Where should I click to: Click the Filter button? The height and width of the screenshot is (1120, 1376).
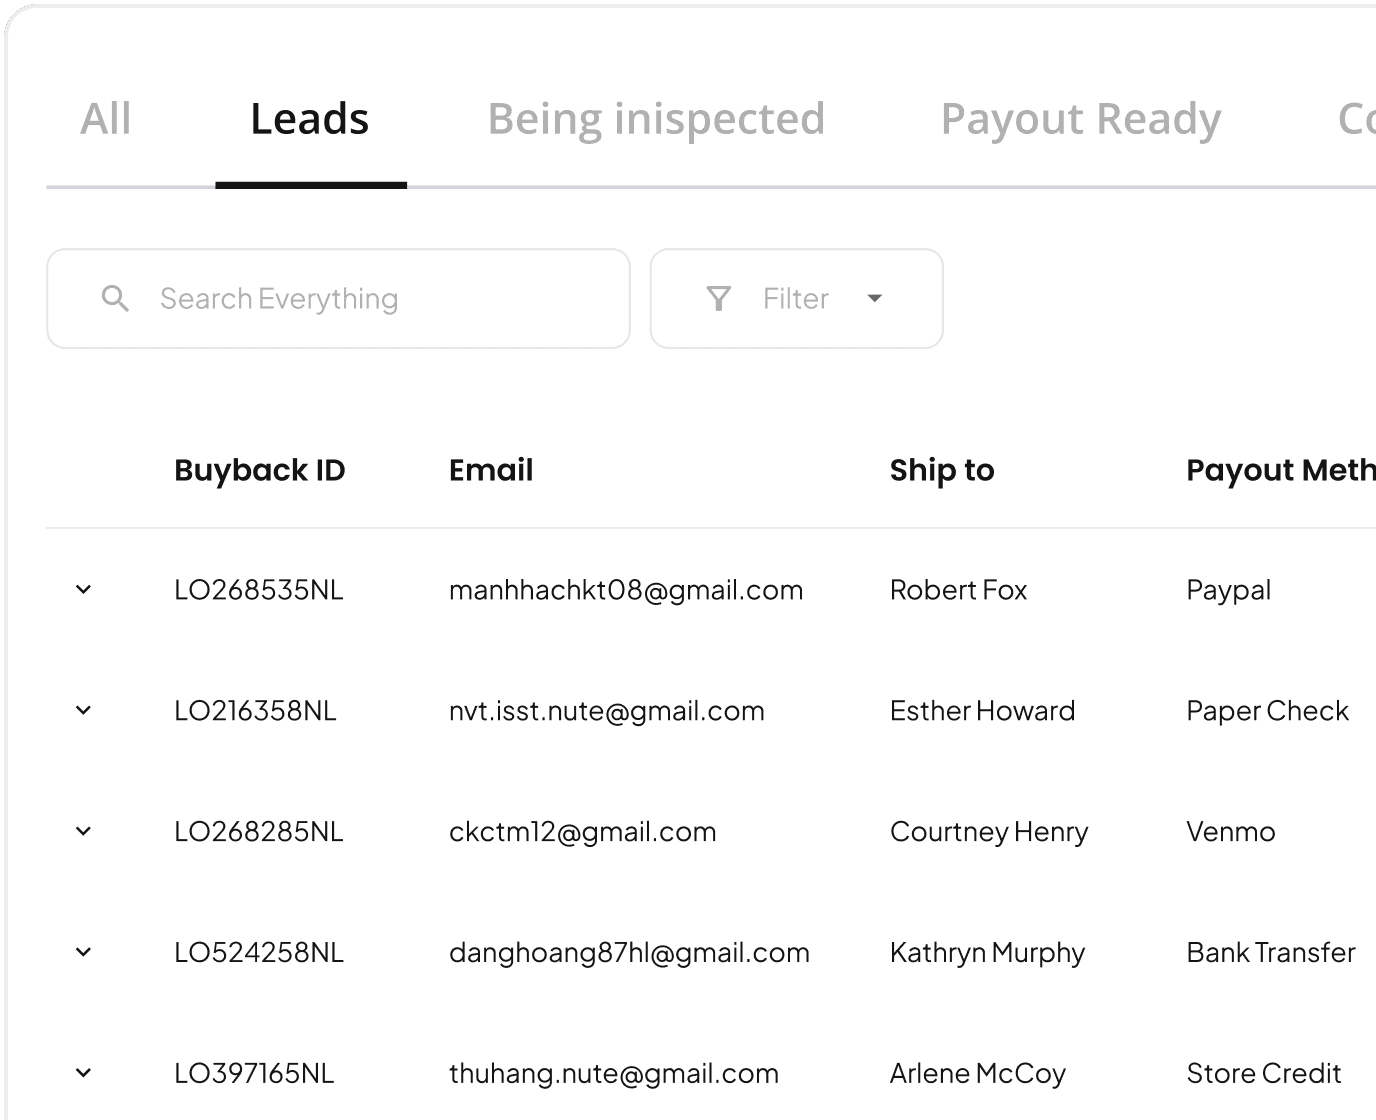point(797,298)
